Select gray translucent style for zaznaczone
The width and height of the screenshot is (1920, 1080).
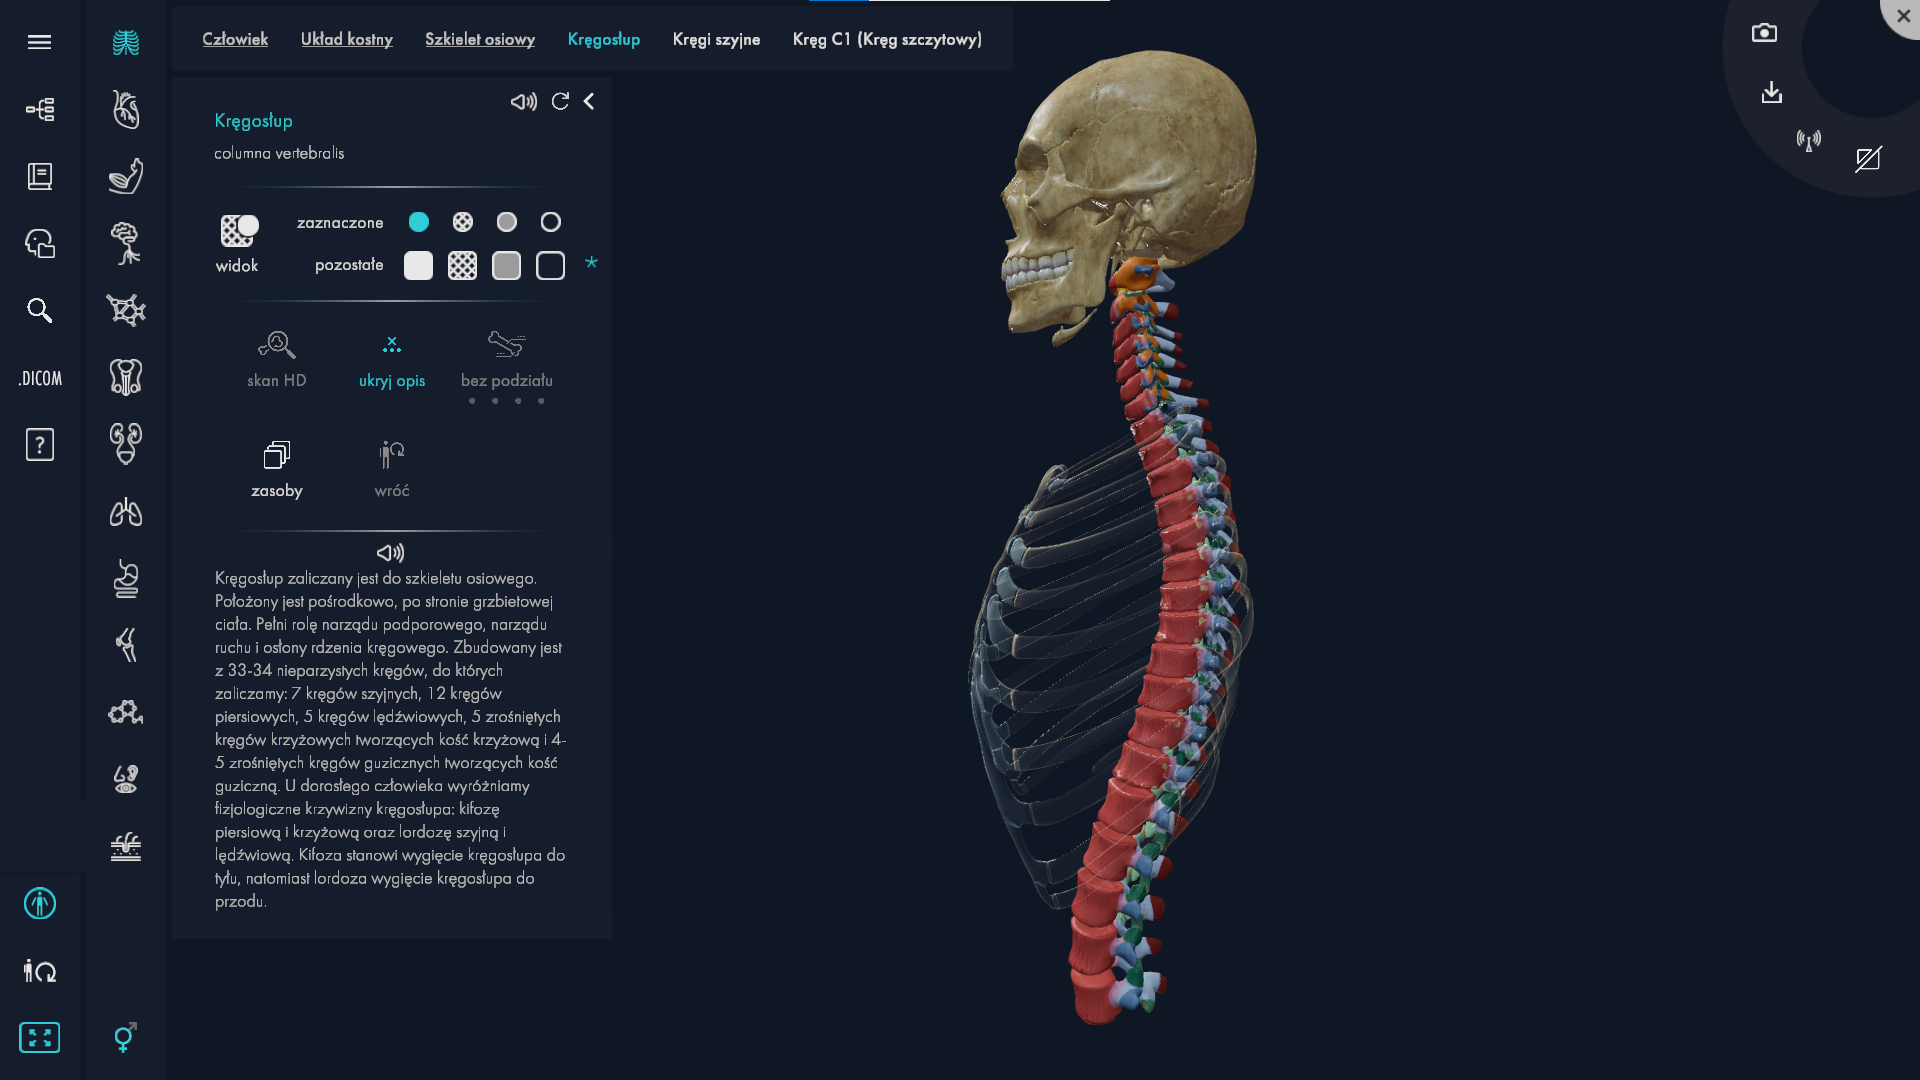[x=507, y=222]
